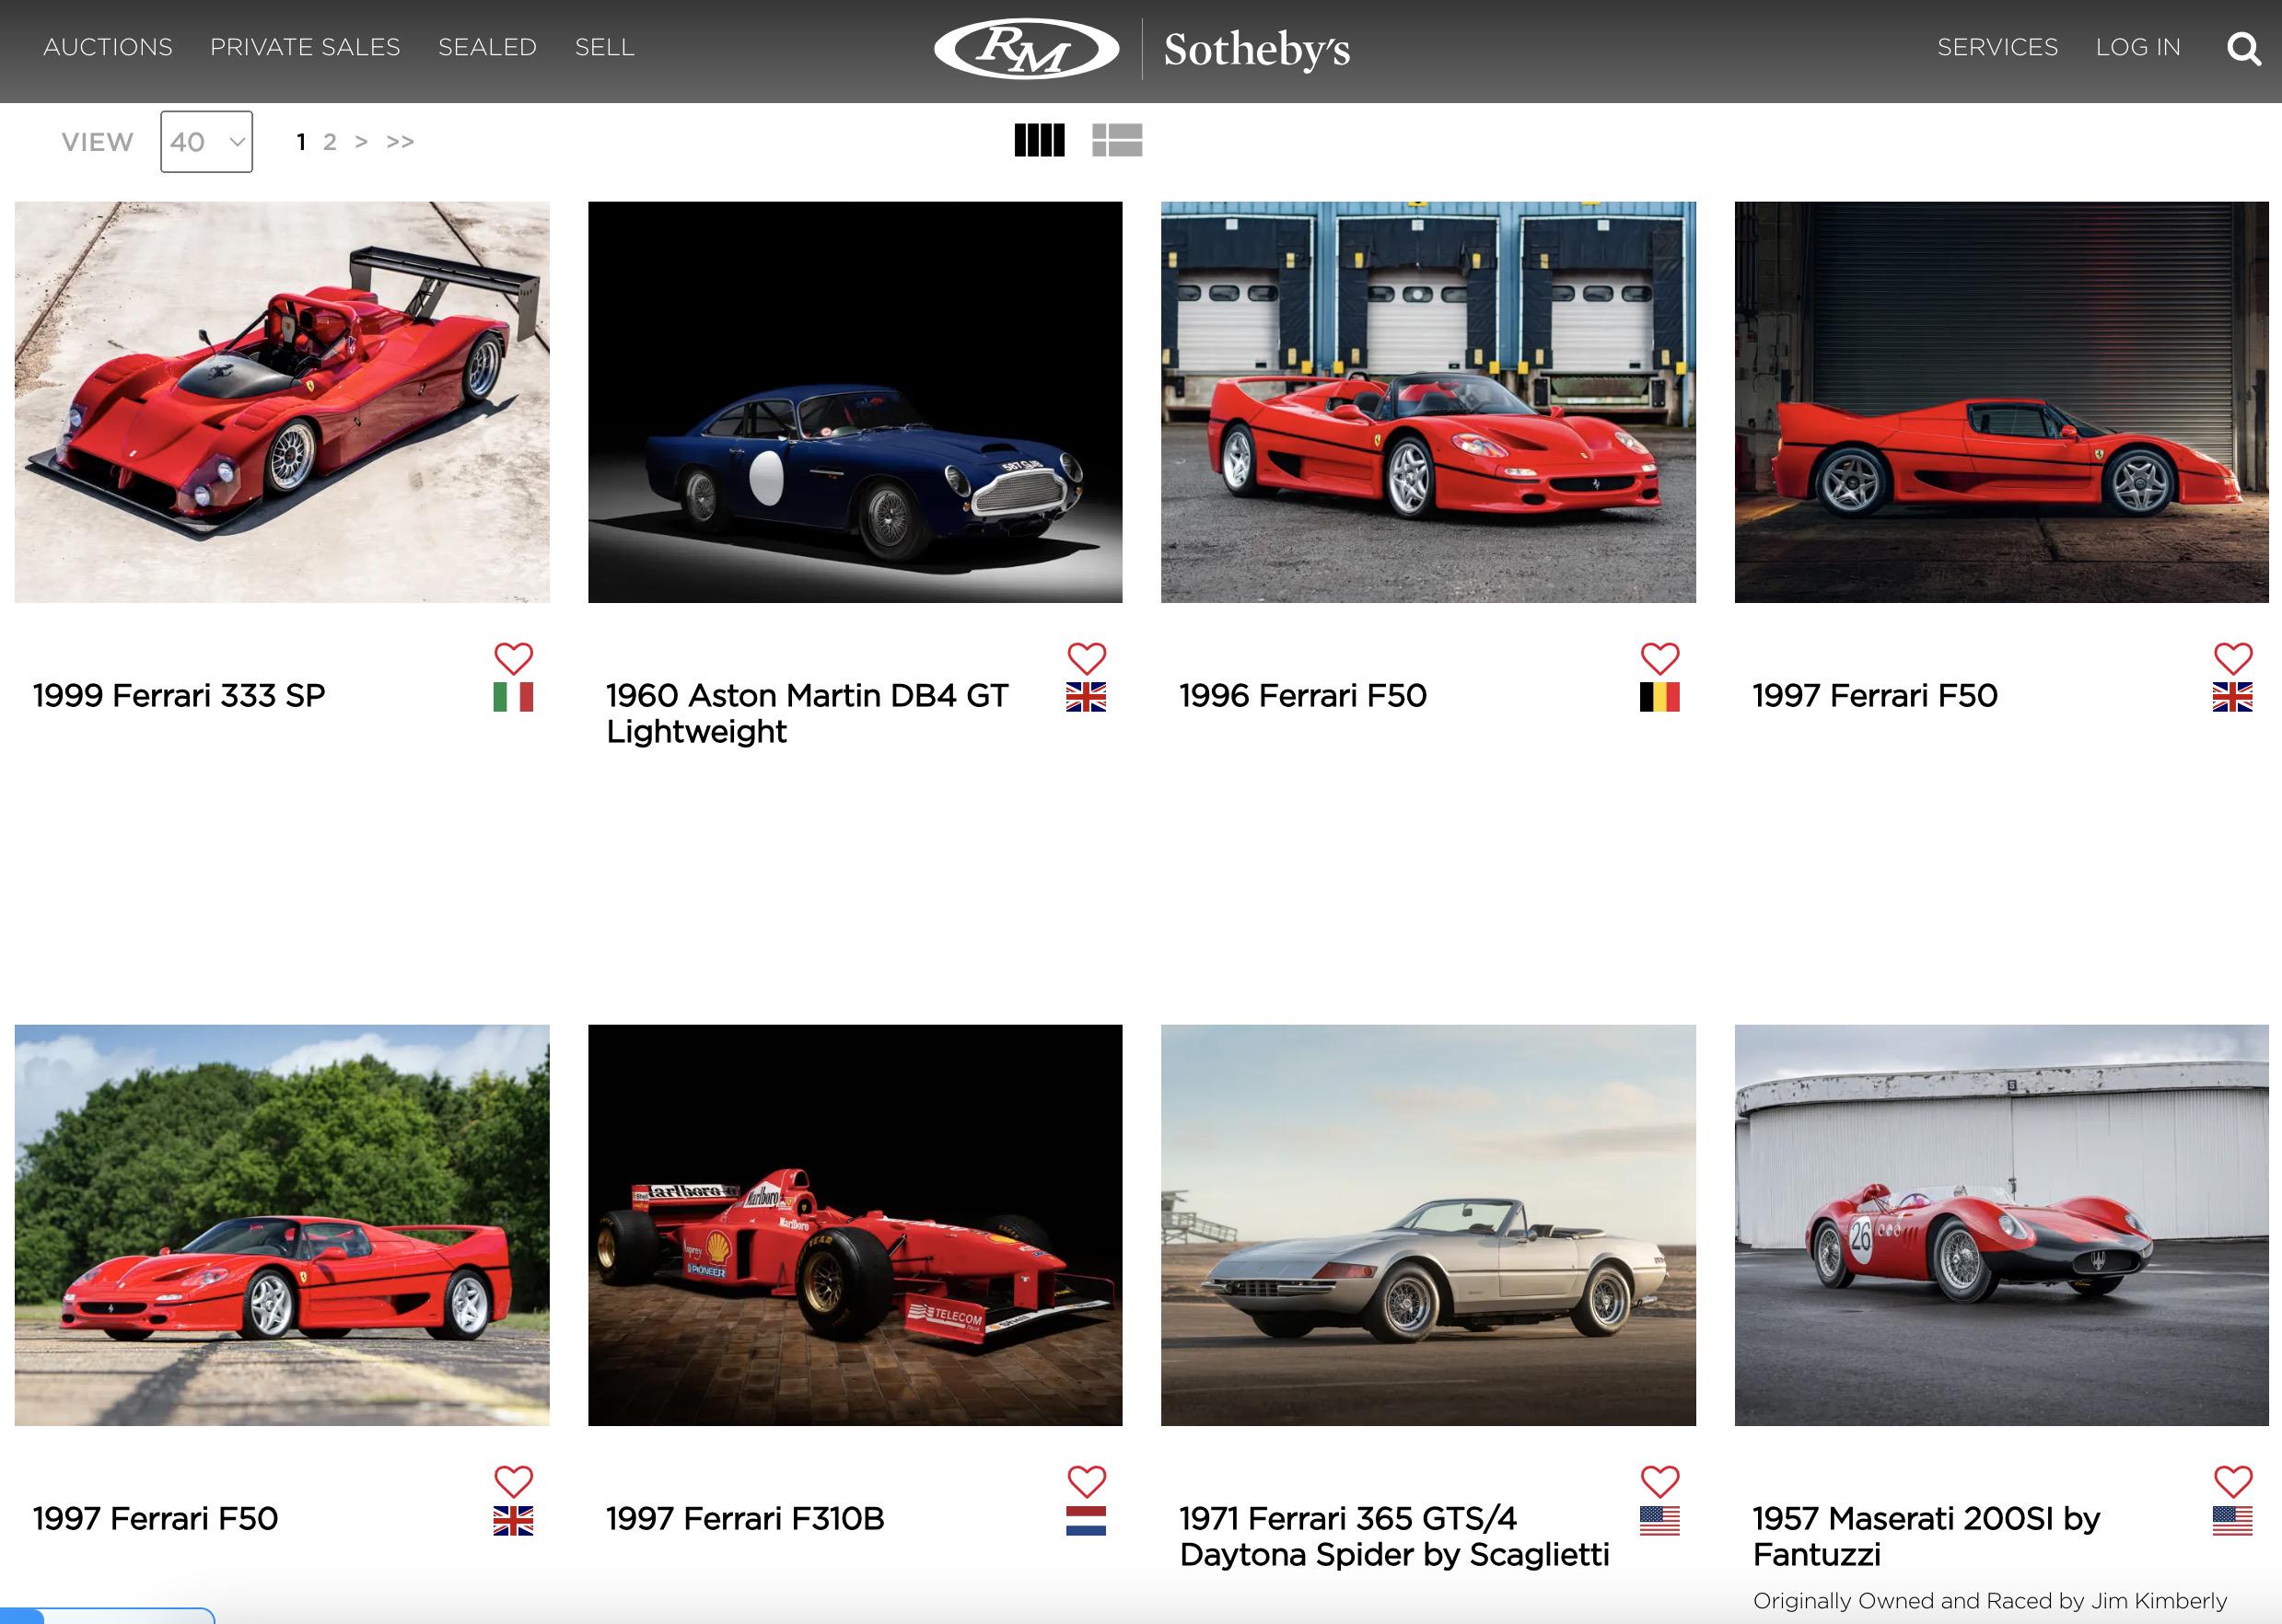Open the 1997 Ferrari F310B thumbnail
The width and height of the screenshot is (2282, 1624).
855,1224
